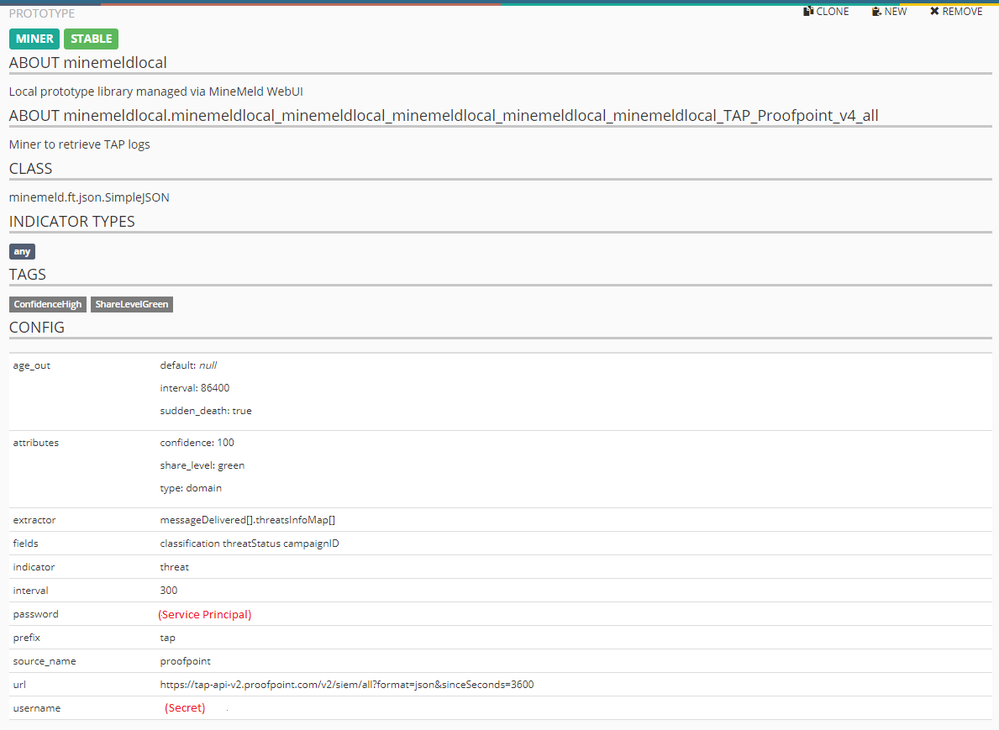Click messageDelivered[].threatsInfoMap[] extractor value
Screen dimensions: 999x730
coord(247,520)
